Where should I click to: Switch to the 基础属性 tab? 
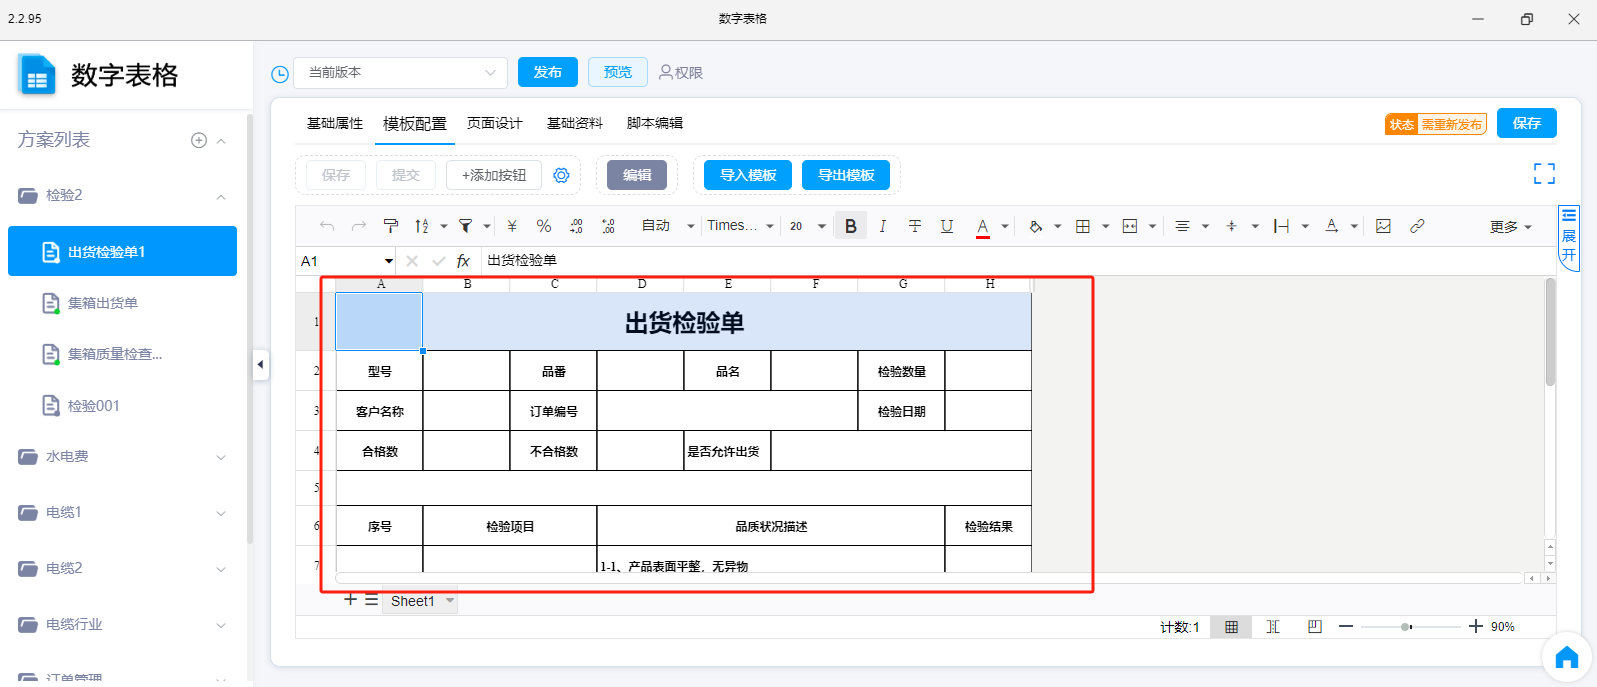pos(335,123)
